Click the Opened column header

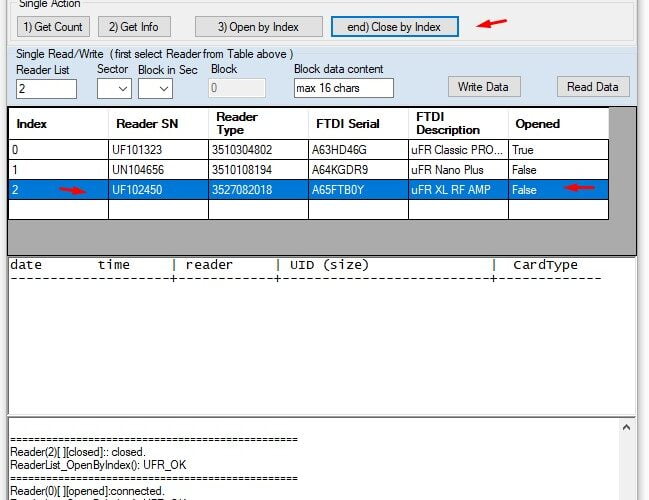tap(558, 124)
